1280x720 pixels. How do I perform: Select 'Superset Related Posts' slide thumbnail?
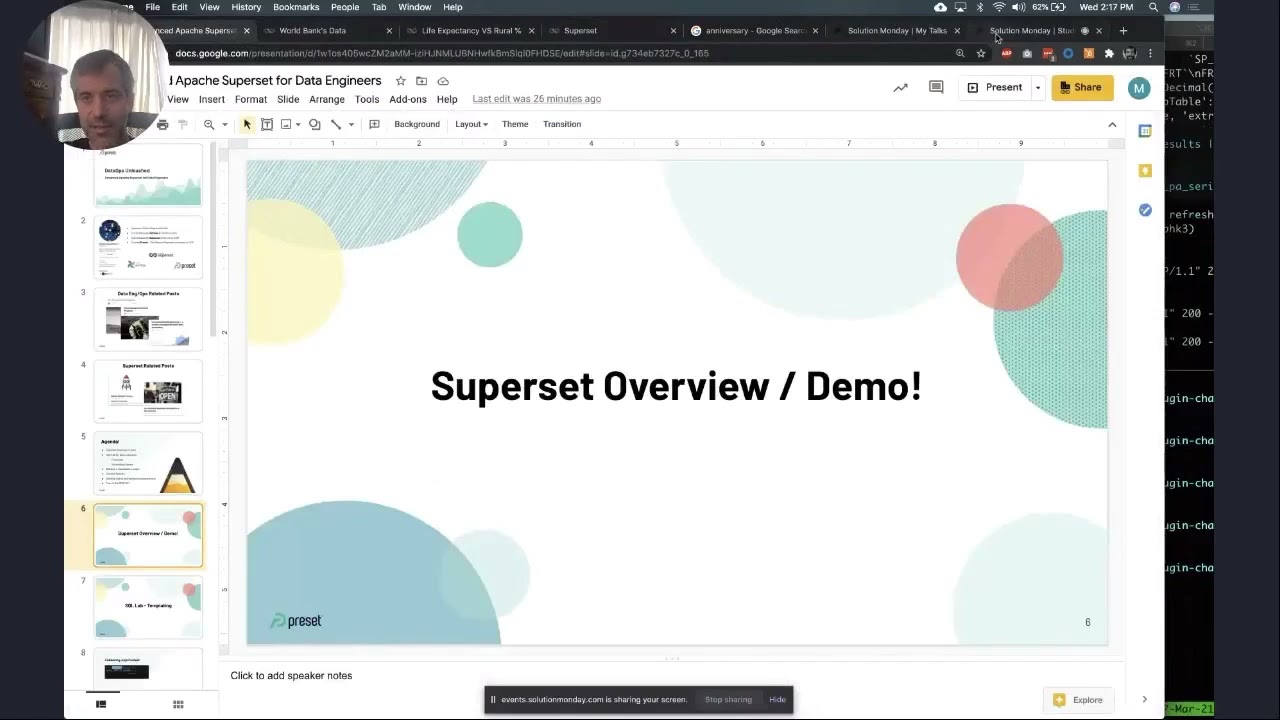pos(148,391)
